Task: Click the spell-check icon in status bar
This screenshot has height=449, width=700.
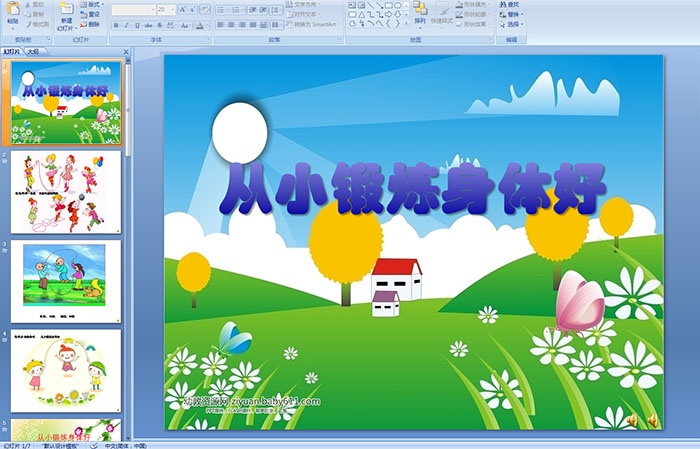Action: point(93,445)
